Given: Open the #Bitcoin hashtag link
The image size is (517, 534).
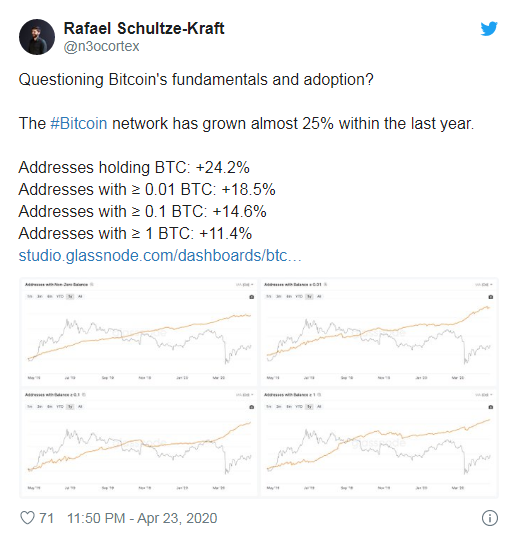Looking at the screenshot, I should click(79, 123).
